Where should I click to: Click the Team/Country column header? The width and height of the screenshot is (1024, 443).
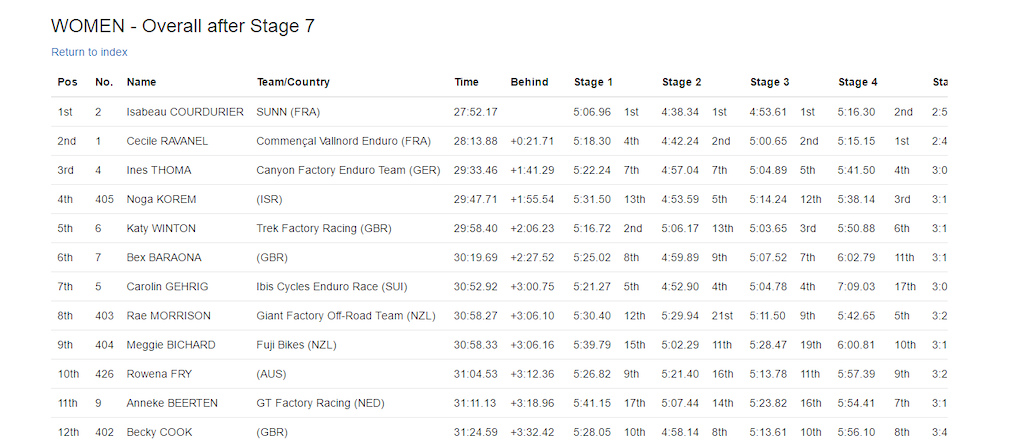pyautogui.click(x=293, y=82)
